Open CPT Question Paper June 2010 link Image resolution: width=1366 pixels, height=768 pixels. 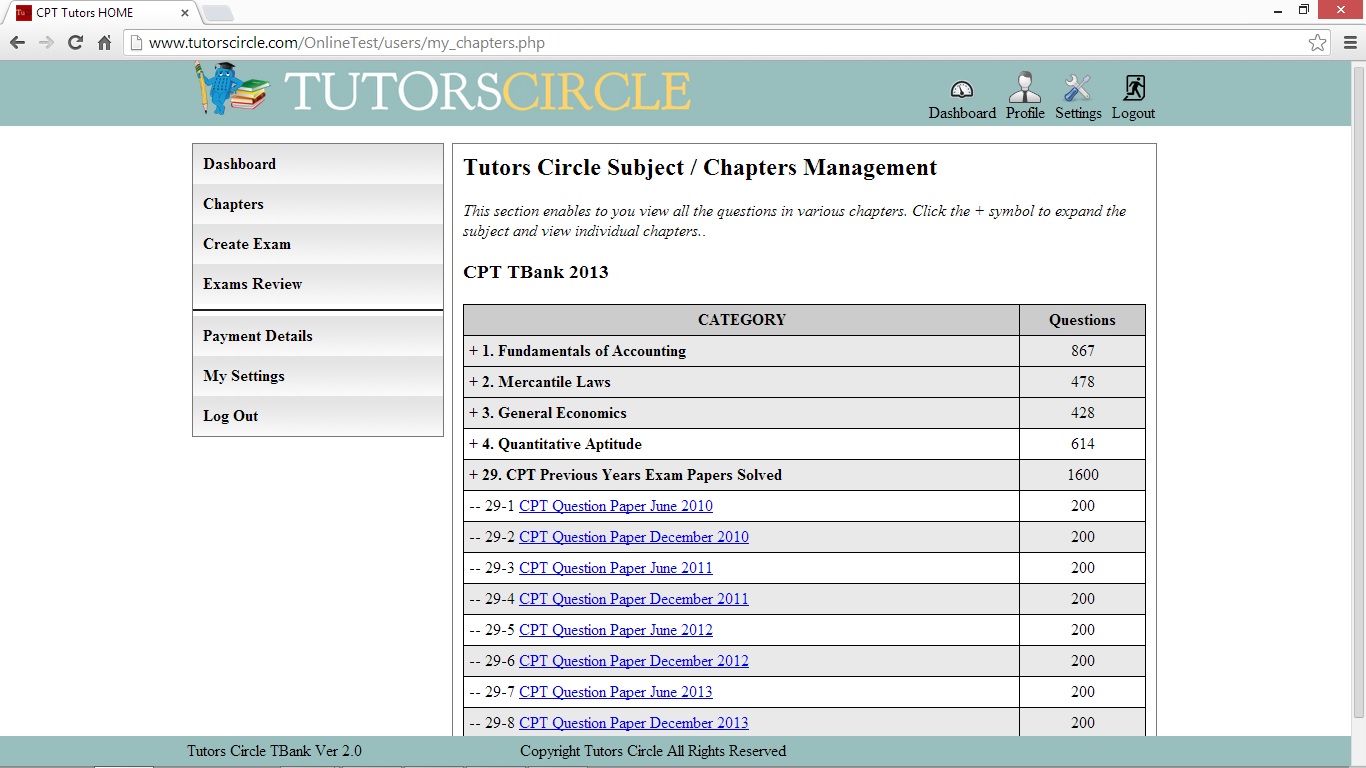(x=616, y=506)
